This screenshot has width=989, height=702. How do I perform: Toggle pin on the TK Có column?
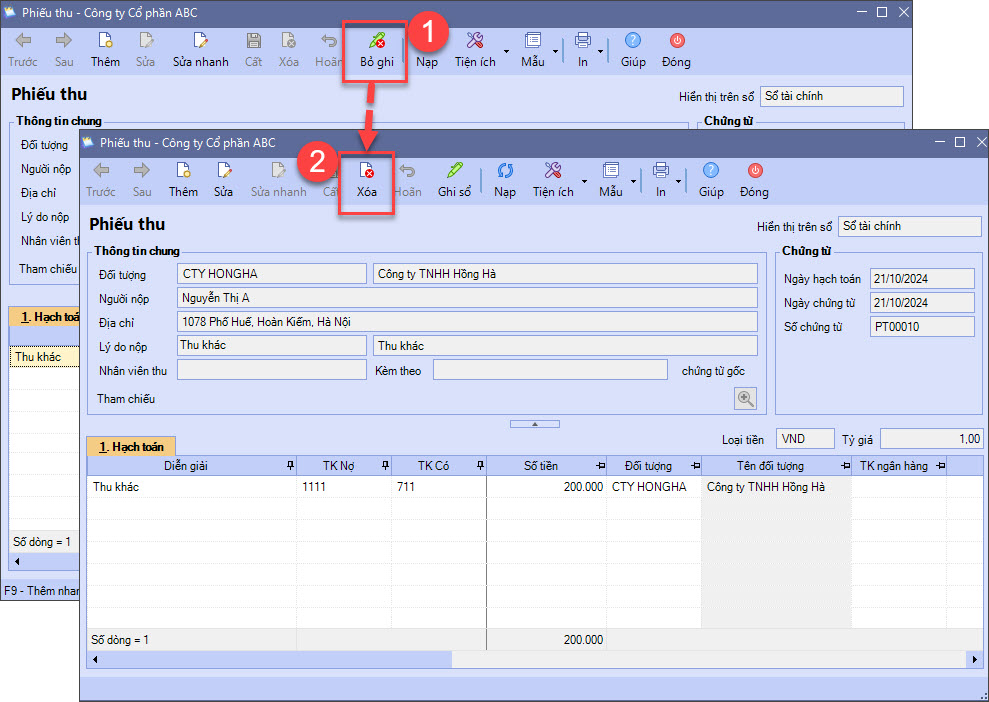(x=479, y=466)
